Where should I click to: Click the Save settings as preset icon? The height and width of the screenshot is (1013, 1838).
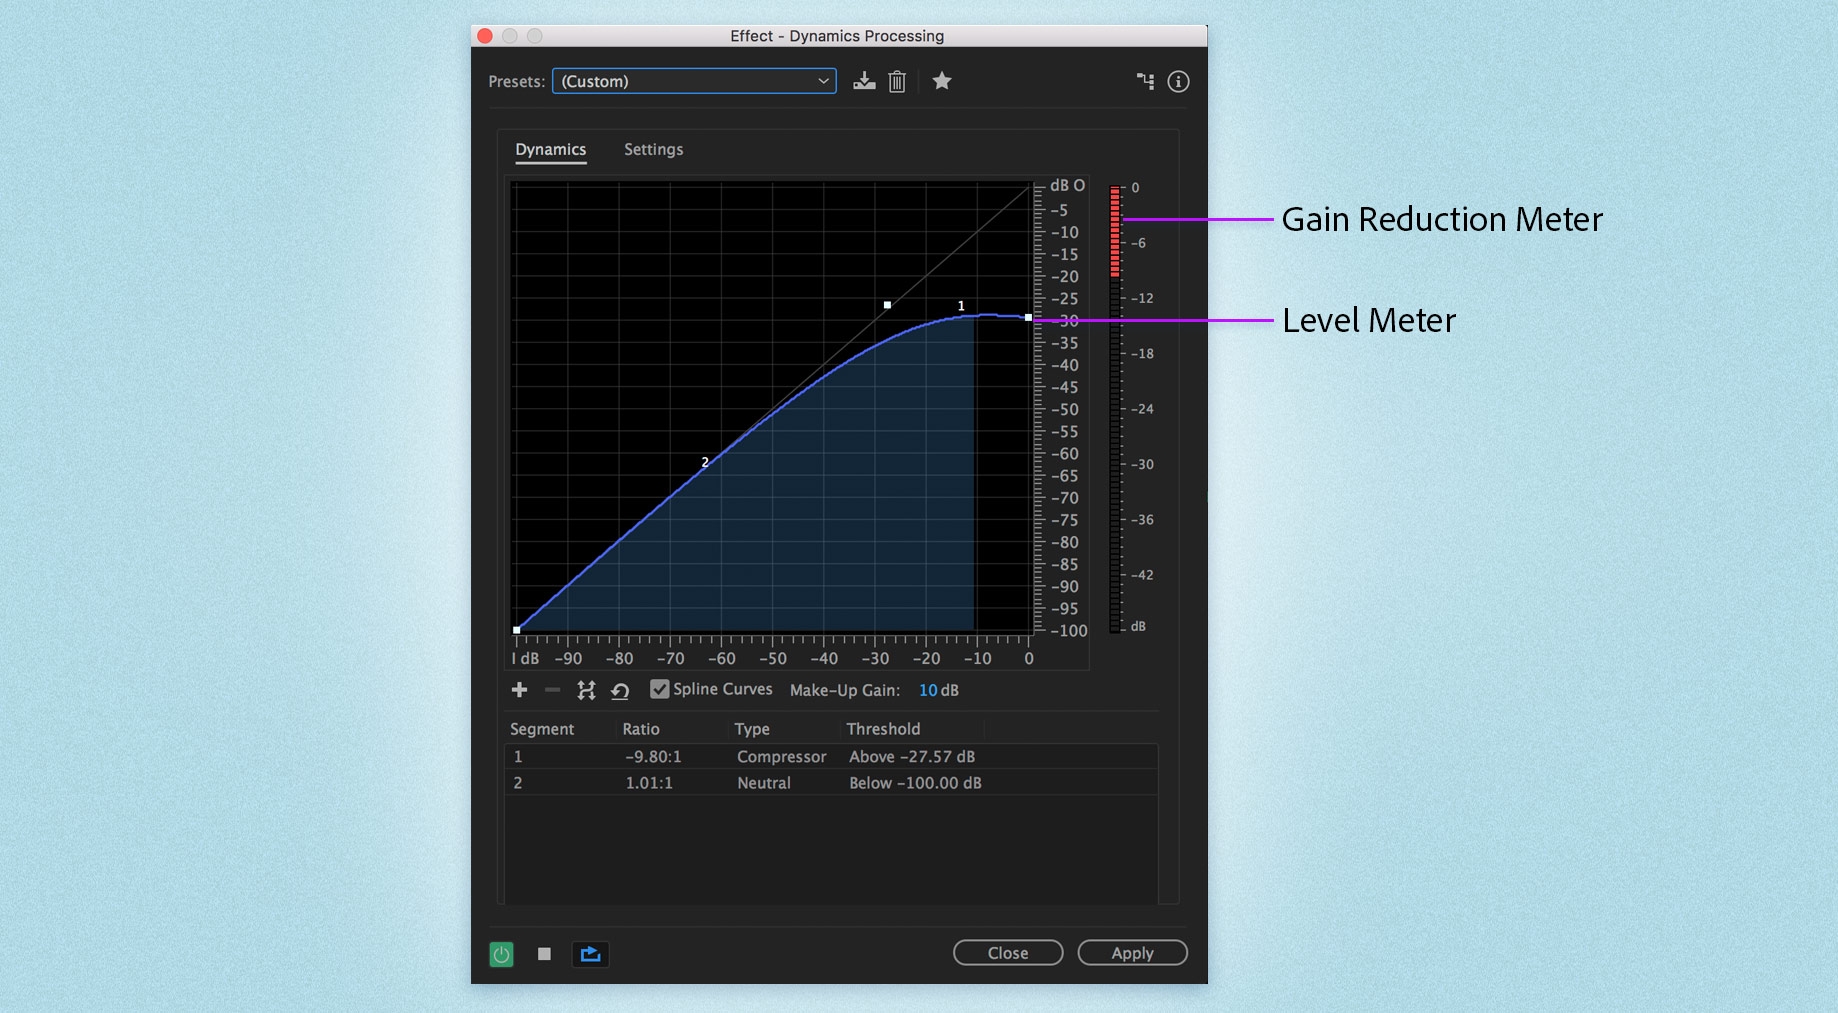point(864,81)
